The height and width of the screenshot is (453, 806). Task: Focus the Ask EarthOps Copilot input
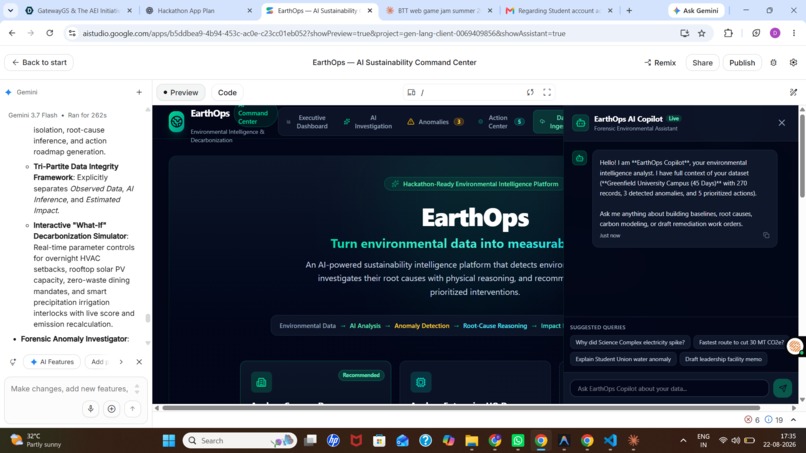(669, 388)
